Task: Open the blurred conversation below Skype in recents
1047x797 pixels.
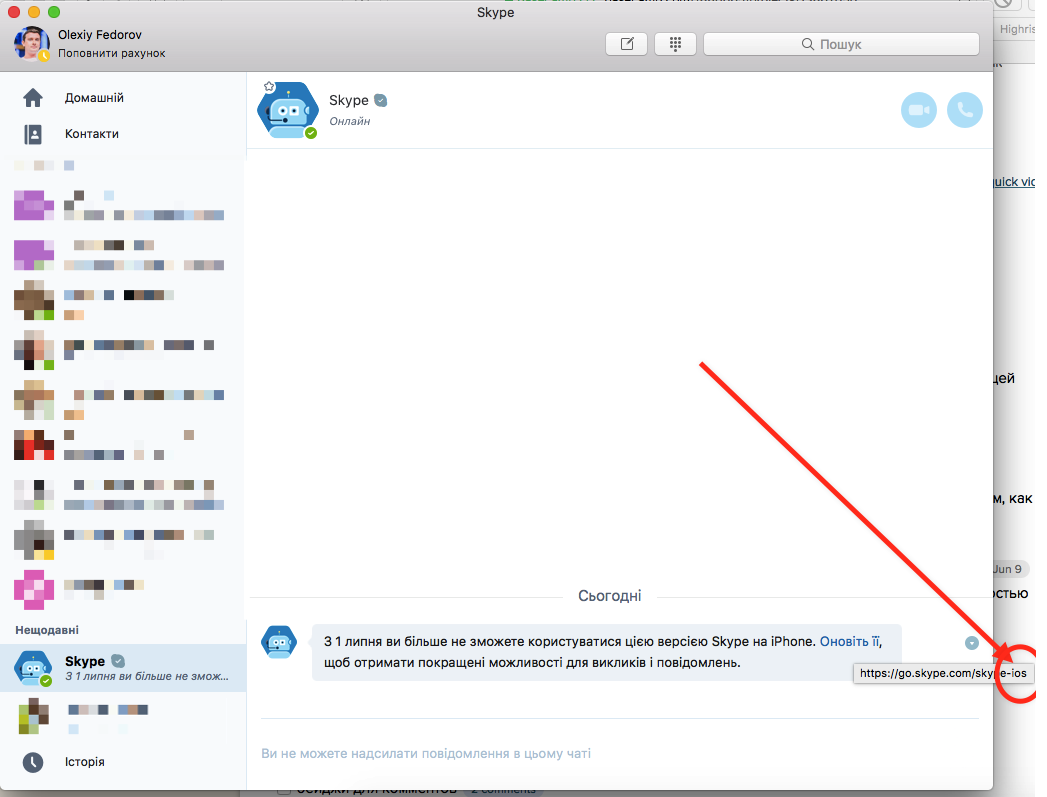Action: [x=124, y=716]
